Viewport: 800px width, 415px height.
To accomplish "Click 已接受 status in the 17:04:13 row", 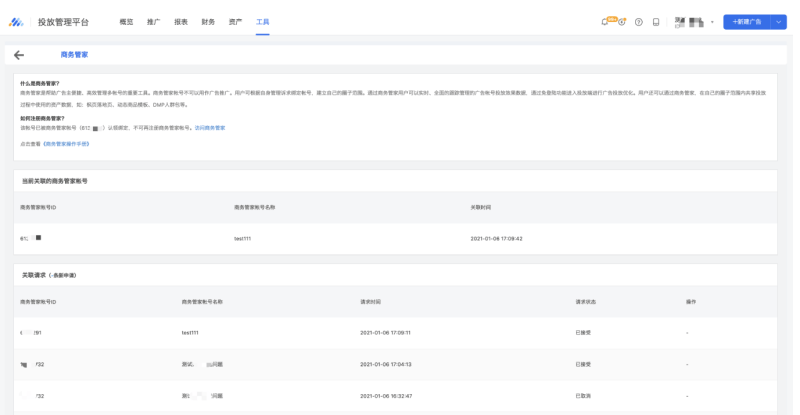I will [583, 364].
